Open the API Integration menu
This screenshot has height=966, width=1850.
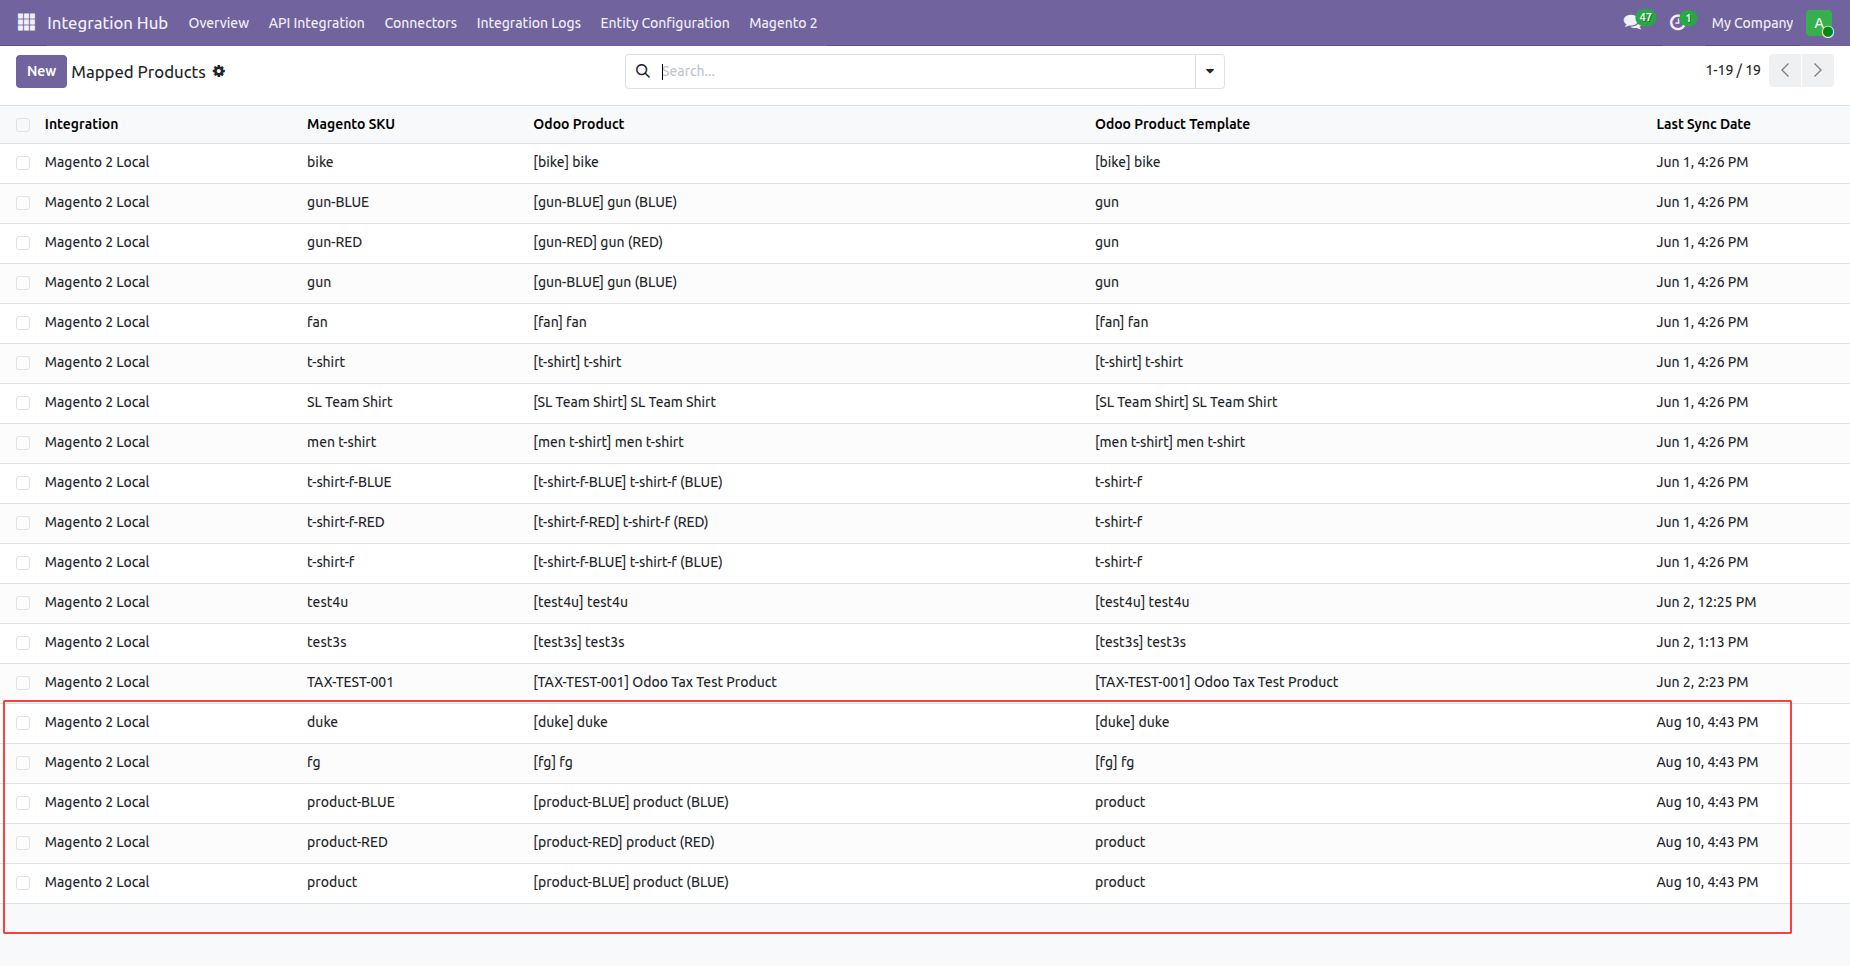point(316,23)
